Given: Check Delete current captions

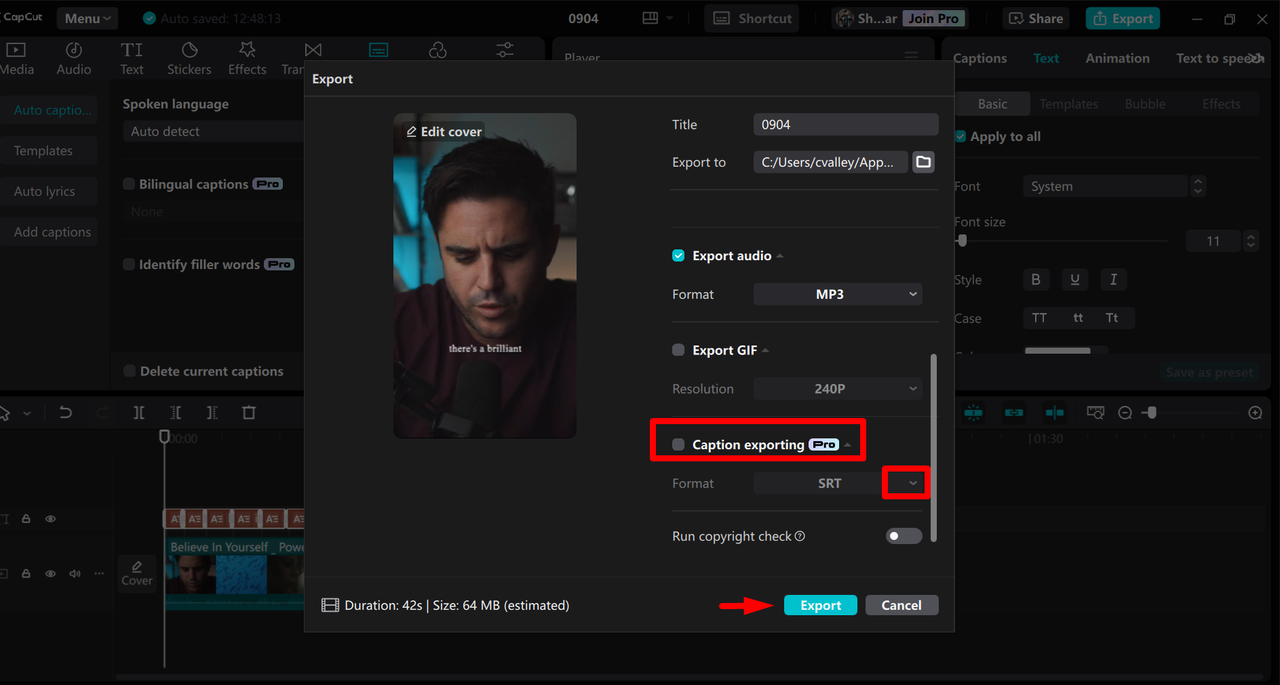Looking at the screenshot, I should [x=129, y=371].
